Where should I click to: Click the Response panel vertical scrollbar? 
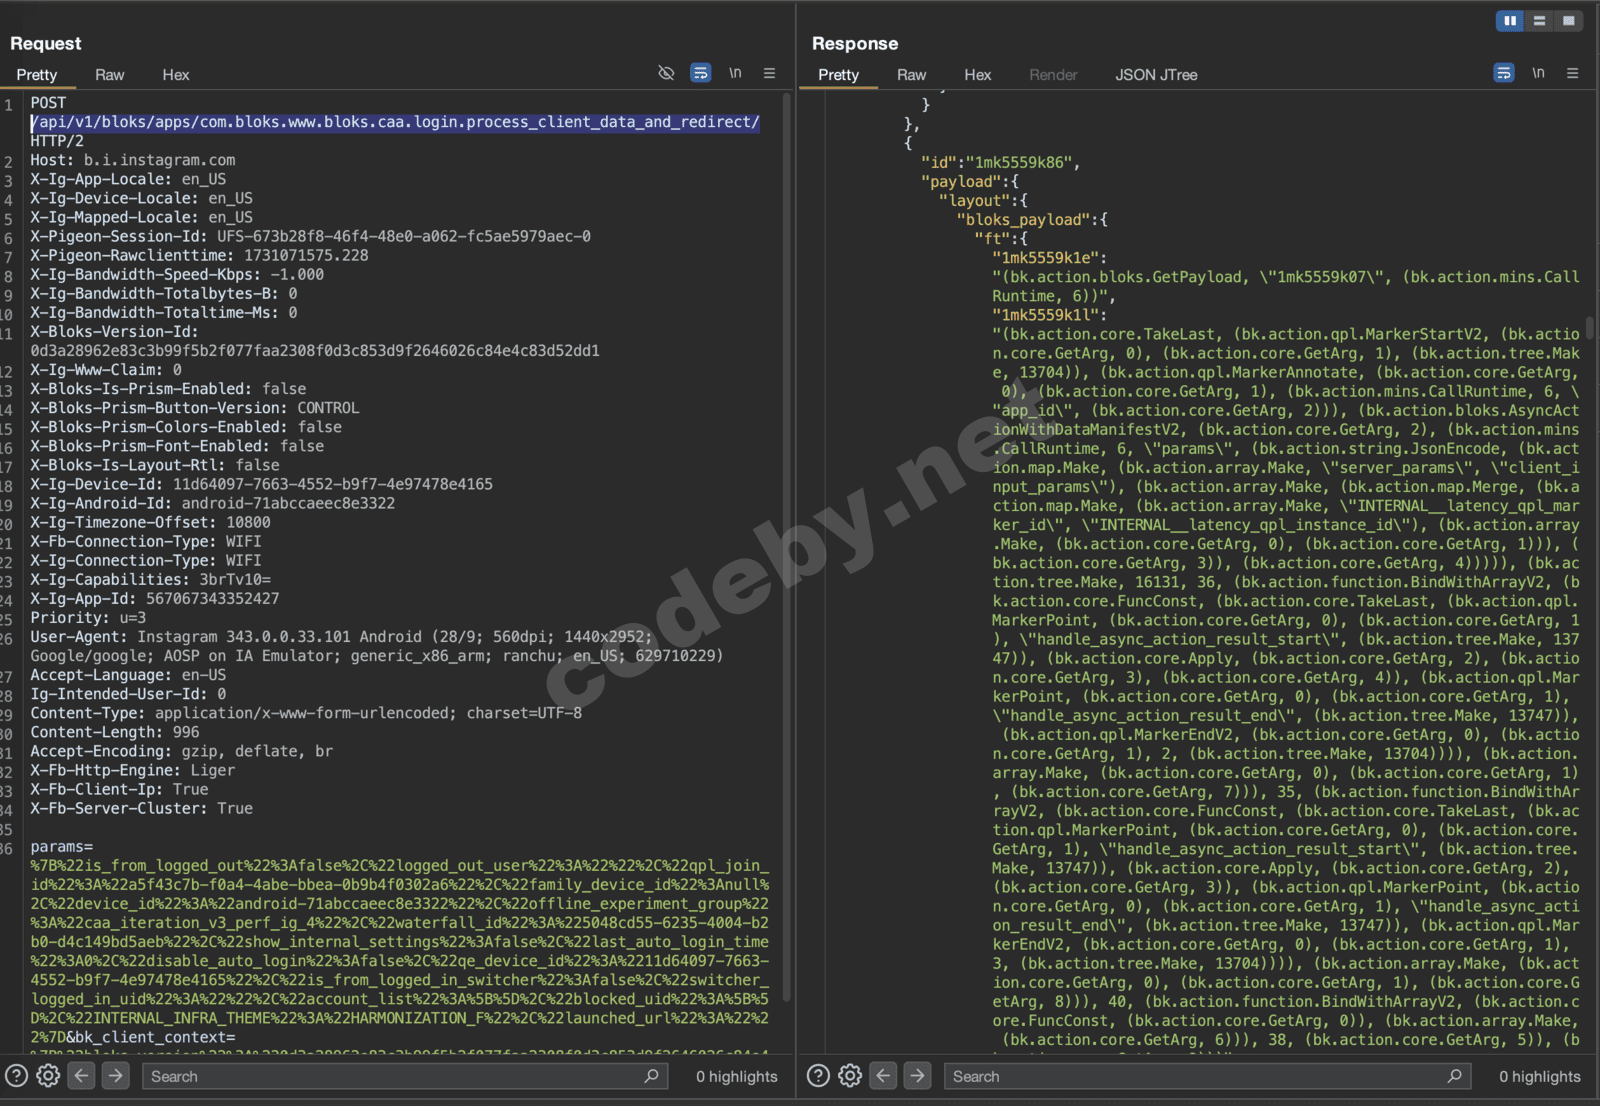pos(1589,327)
